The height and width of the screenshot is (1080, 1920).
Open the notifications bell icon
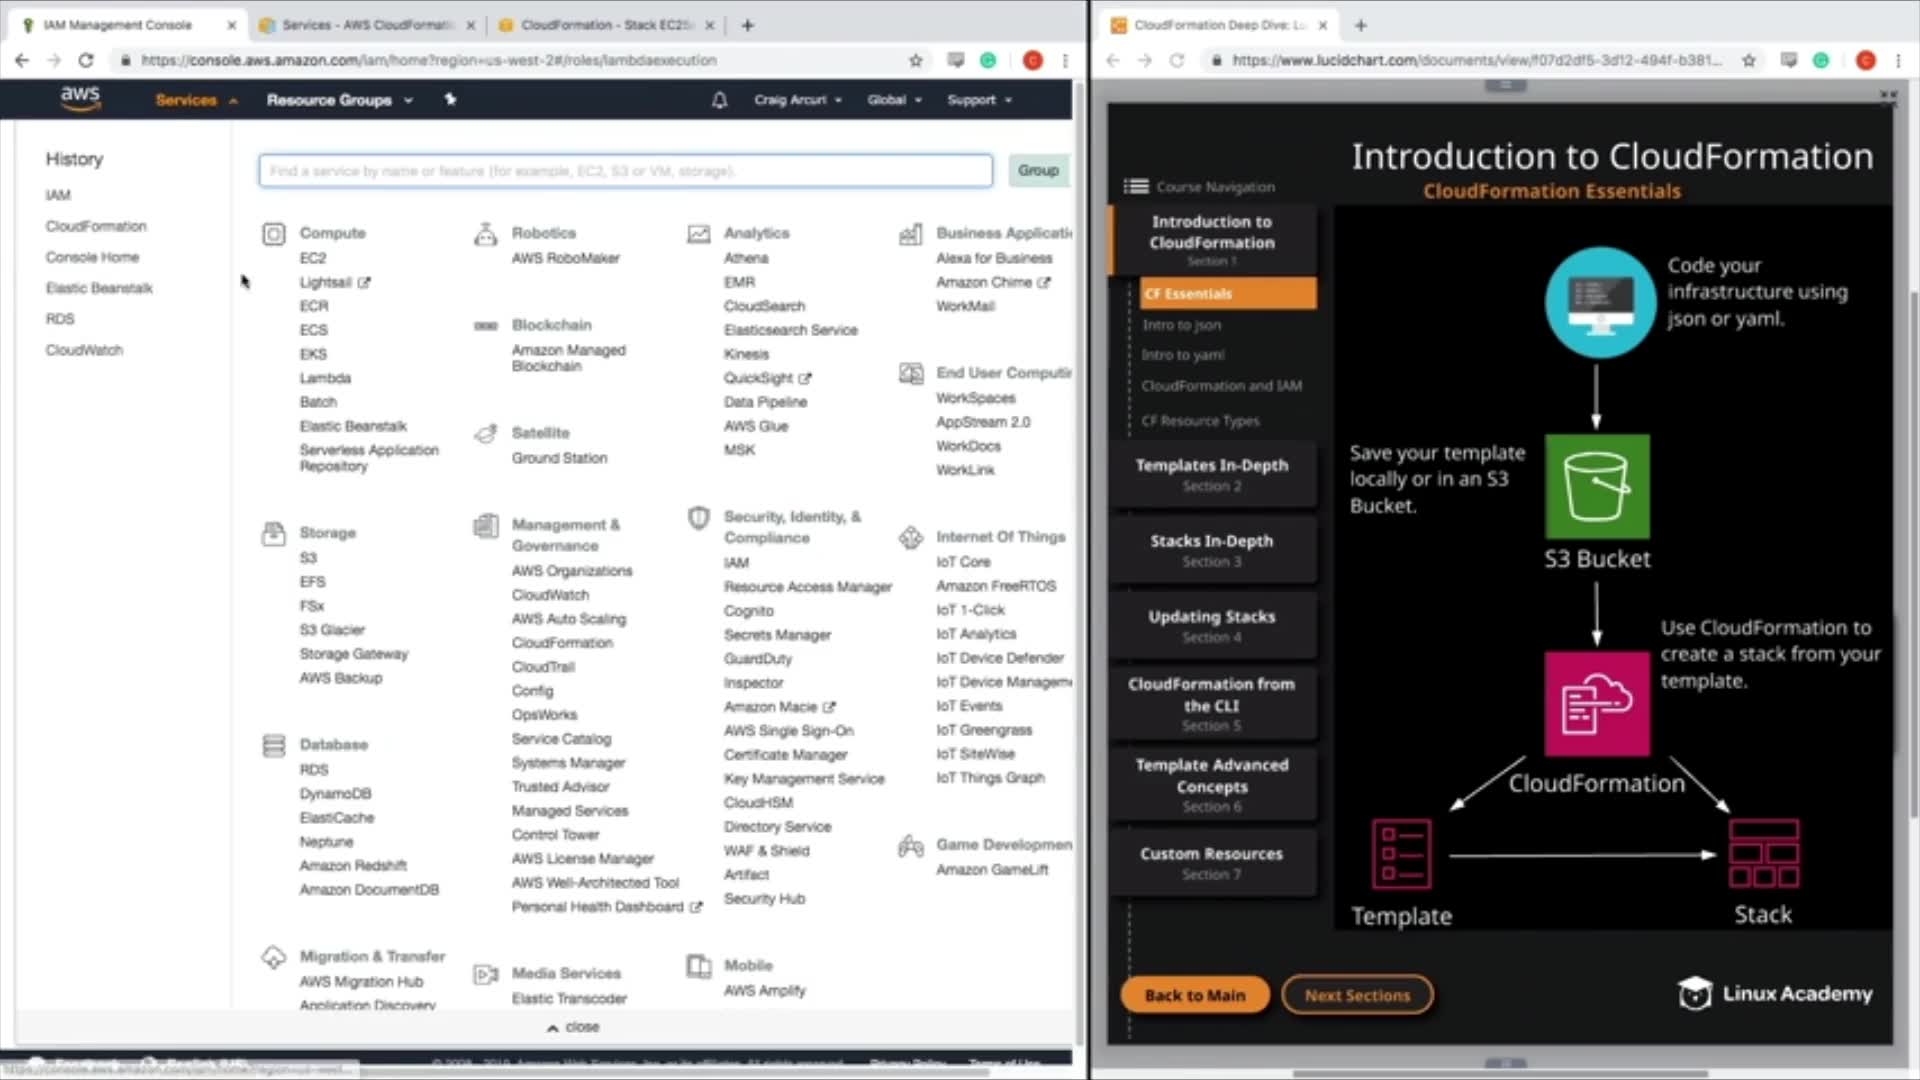tap(719, 100)
